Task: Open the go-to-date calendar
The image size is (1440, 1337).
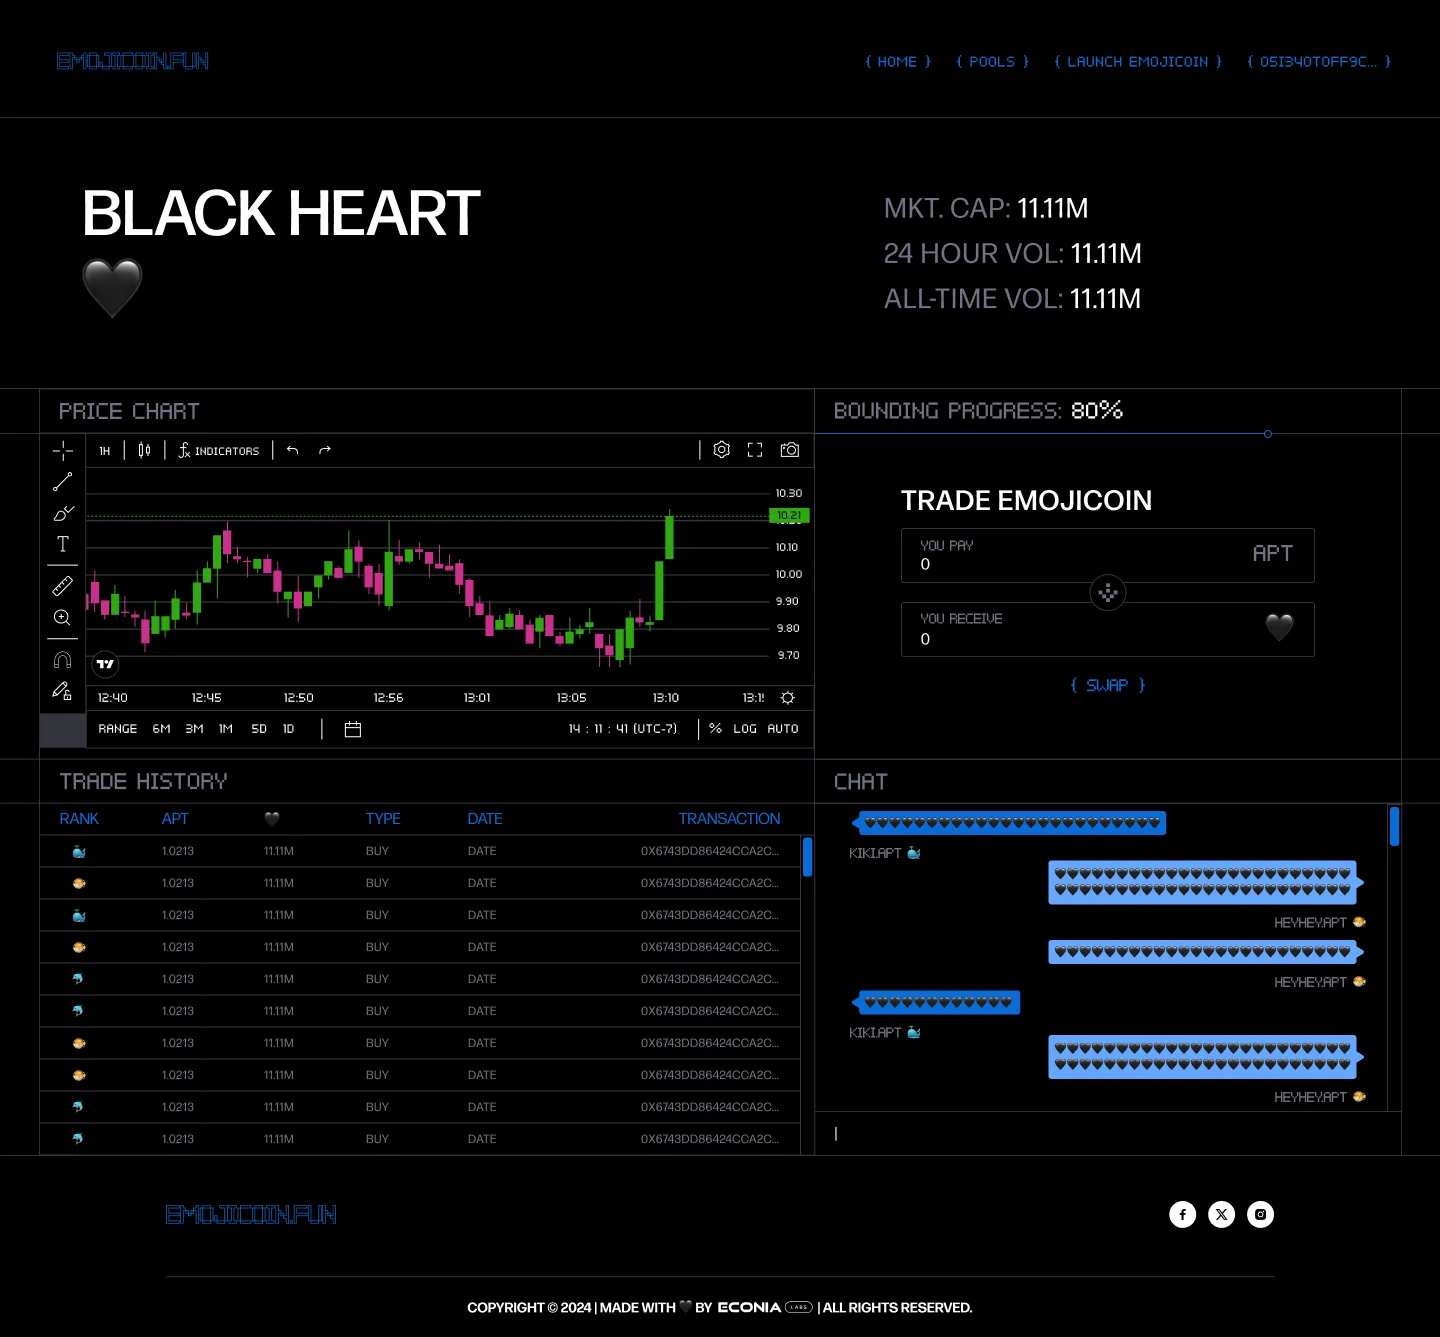Action: 353,729
